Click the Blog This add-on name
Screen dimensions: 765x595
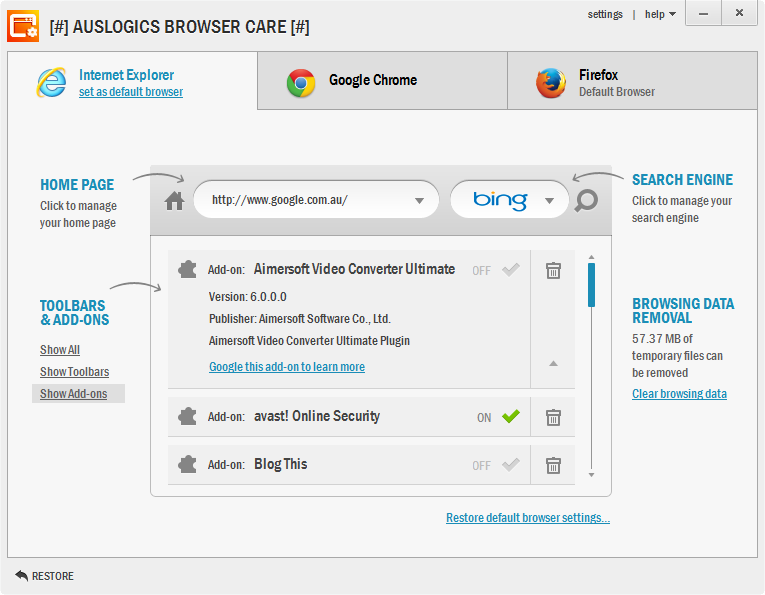[281, 464]
